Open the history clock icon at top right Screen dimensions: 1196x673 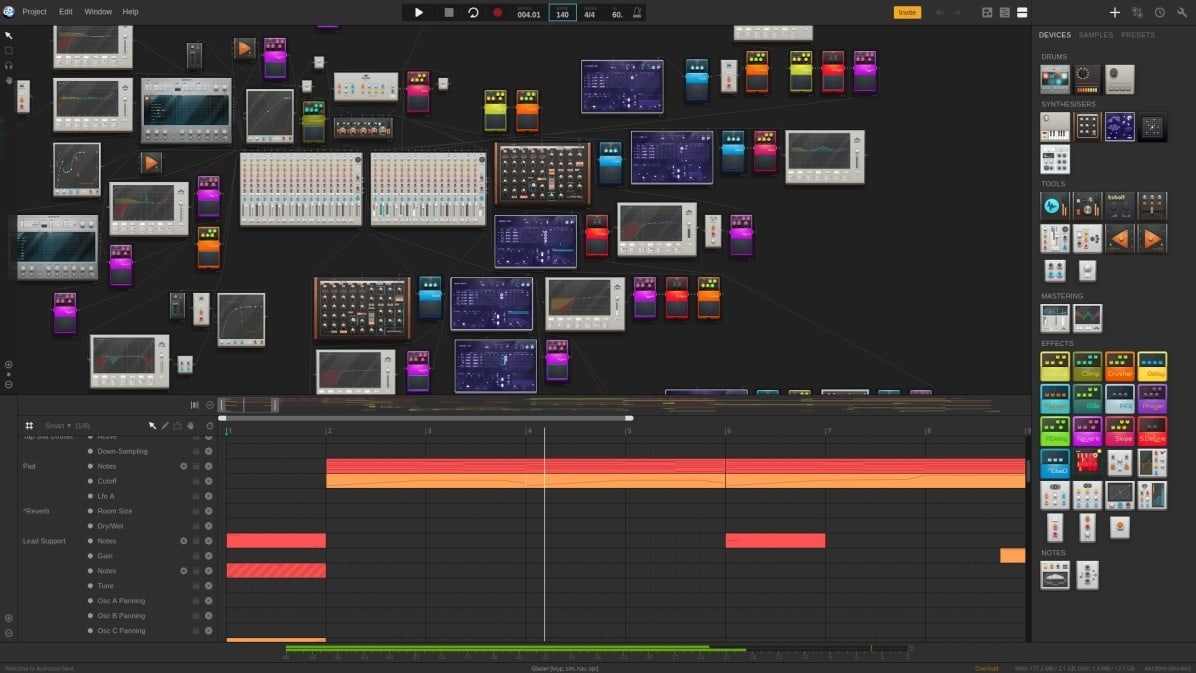1159,13
